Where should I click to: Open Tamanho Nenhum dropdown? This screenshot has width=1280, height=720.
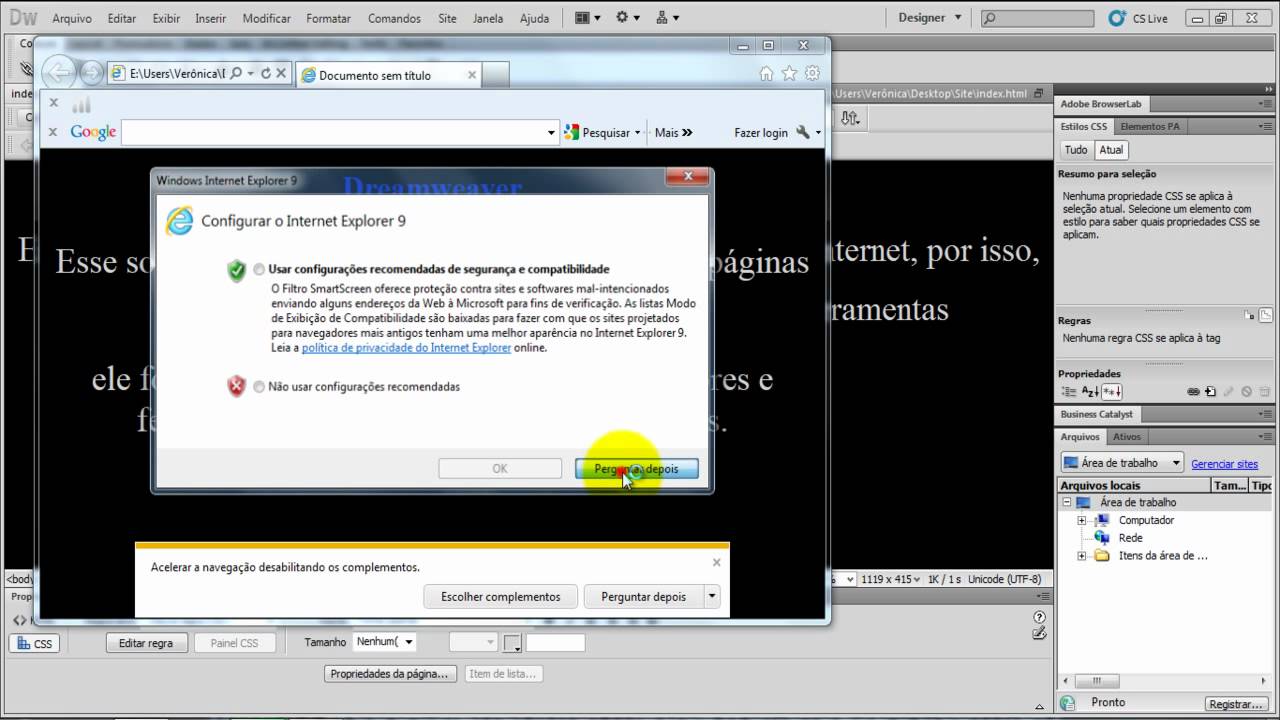pyautogui.click(x=385, y=642)
